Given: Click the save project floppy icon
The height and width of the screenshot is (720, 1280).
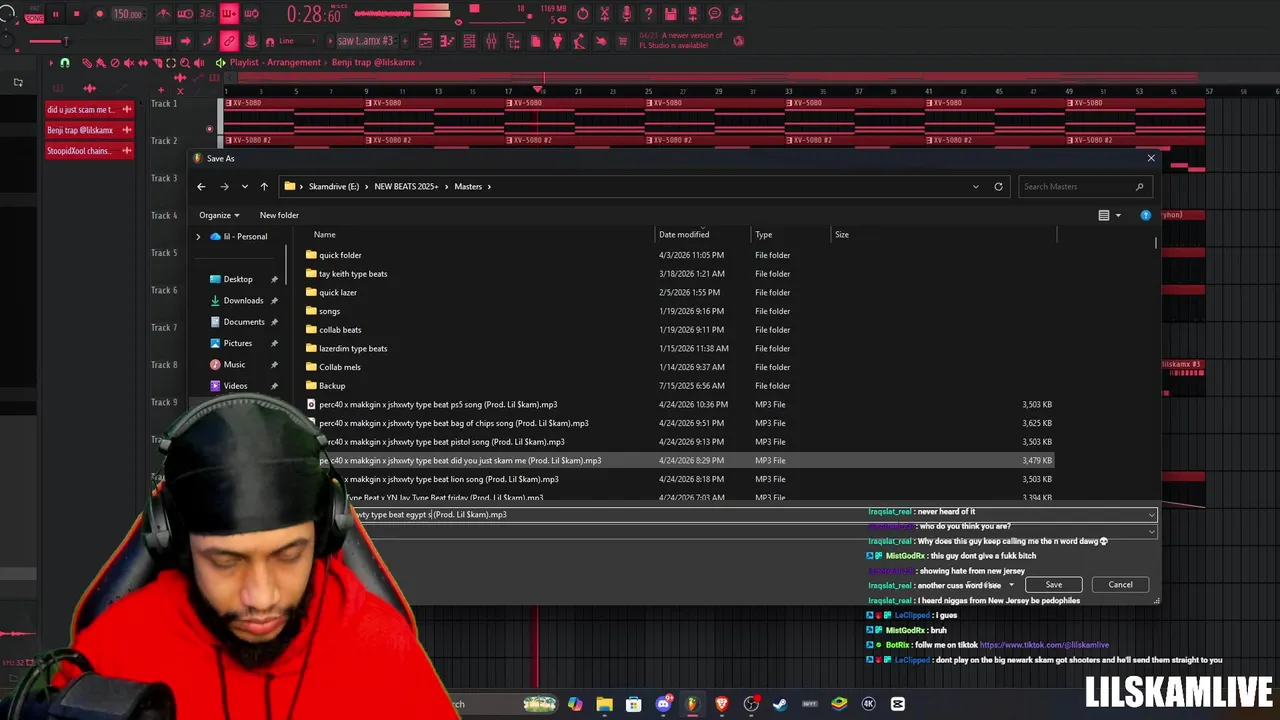Looking at the screenshot, I should (671, 14).
